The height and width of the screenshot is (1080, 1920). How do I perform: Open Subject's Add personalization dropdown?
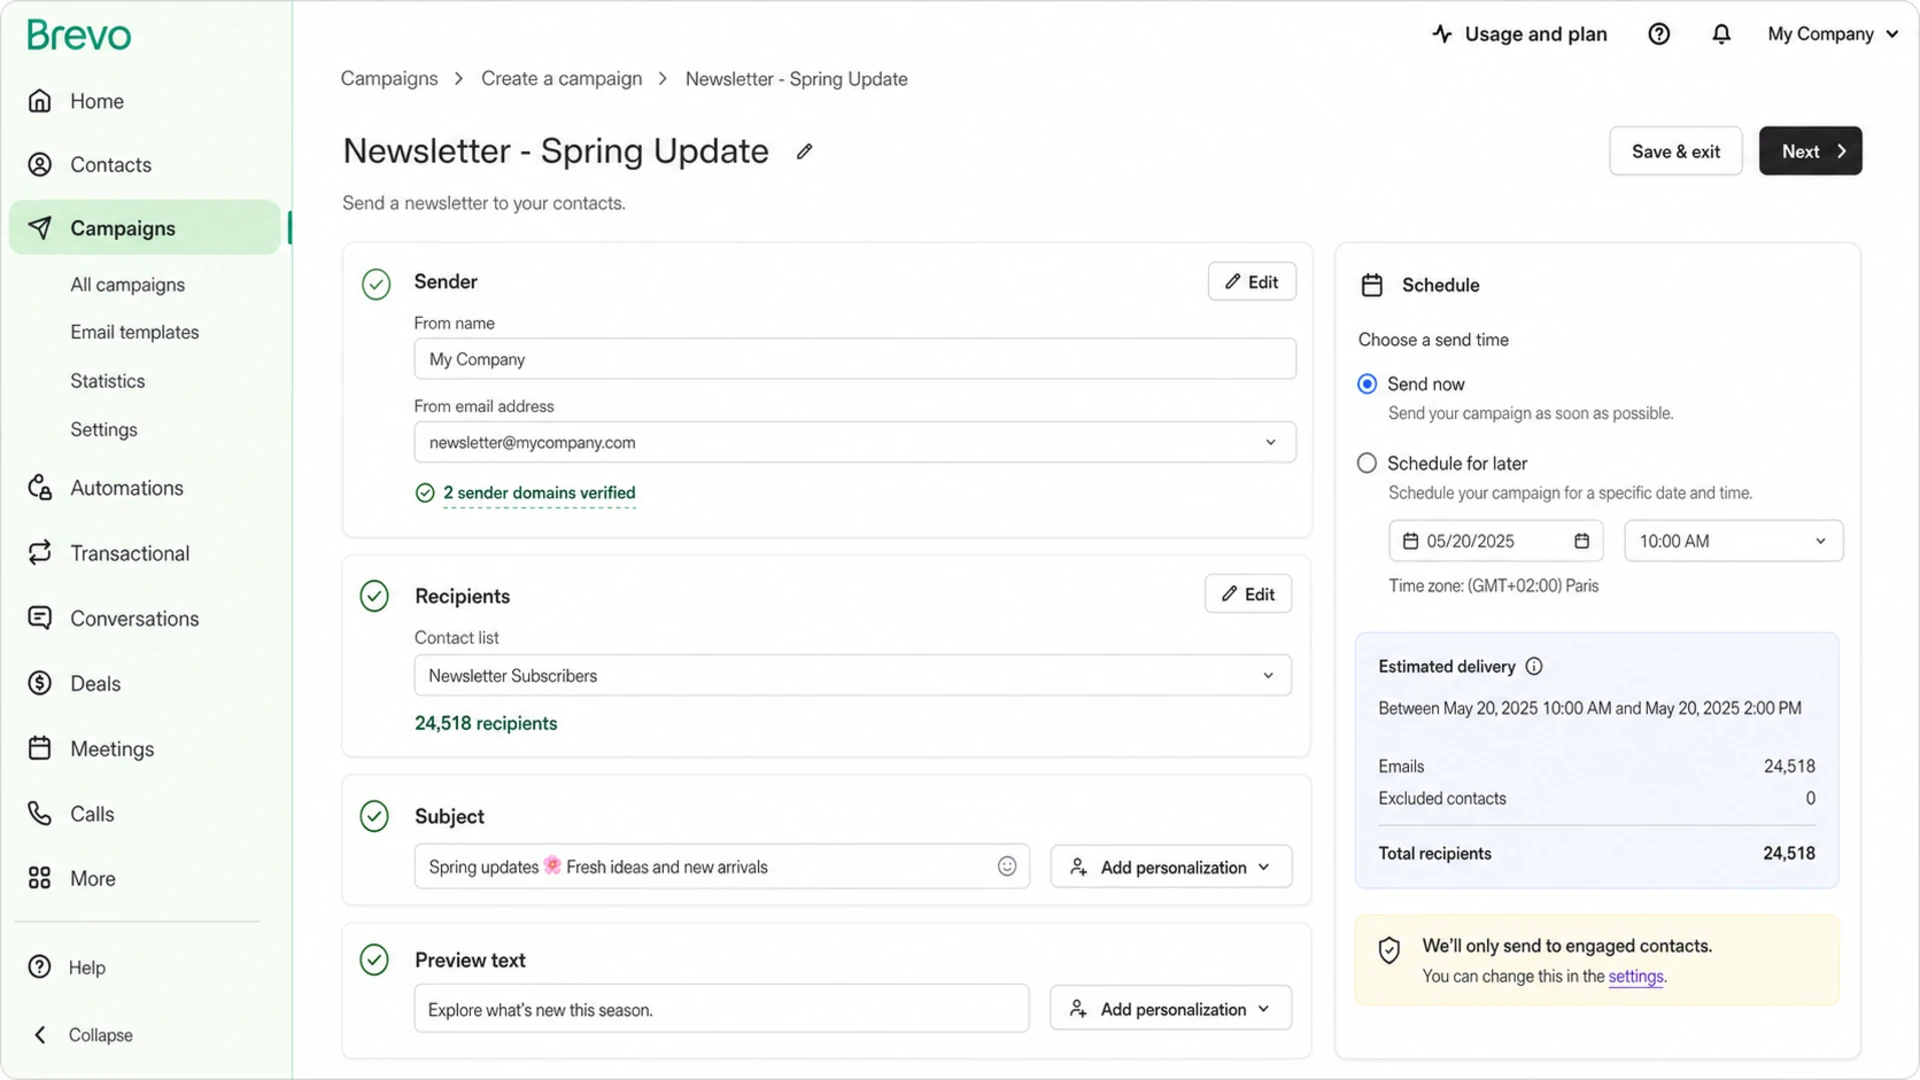click(1171, 867)
